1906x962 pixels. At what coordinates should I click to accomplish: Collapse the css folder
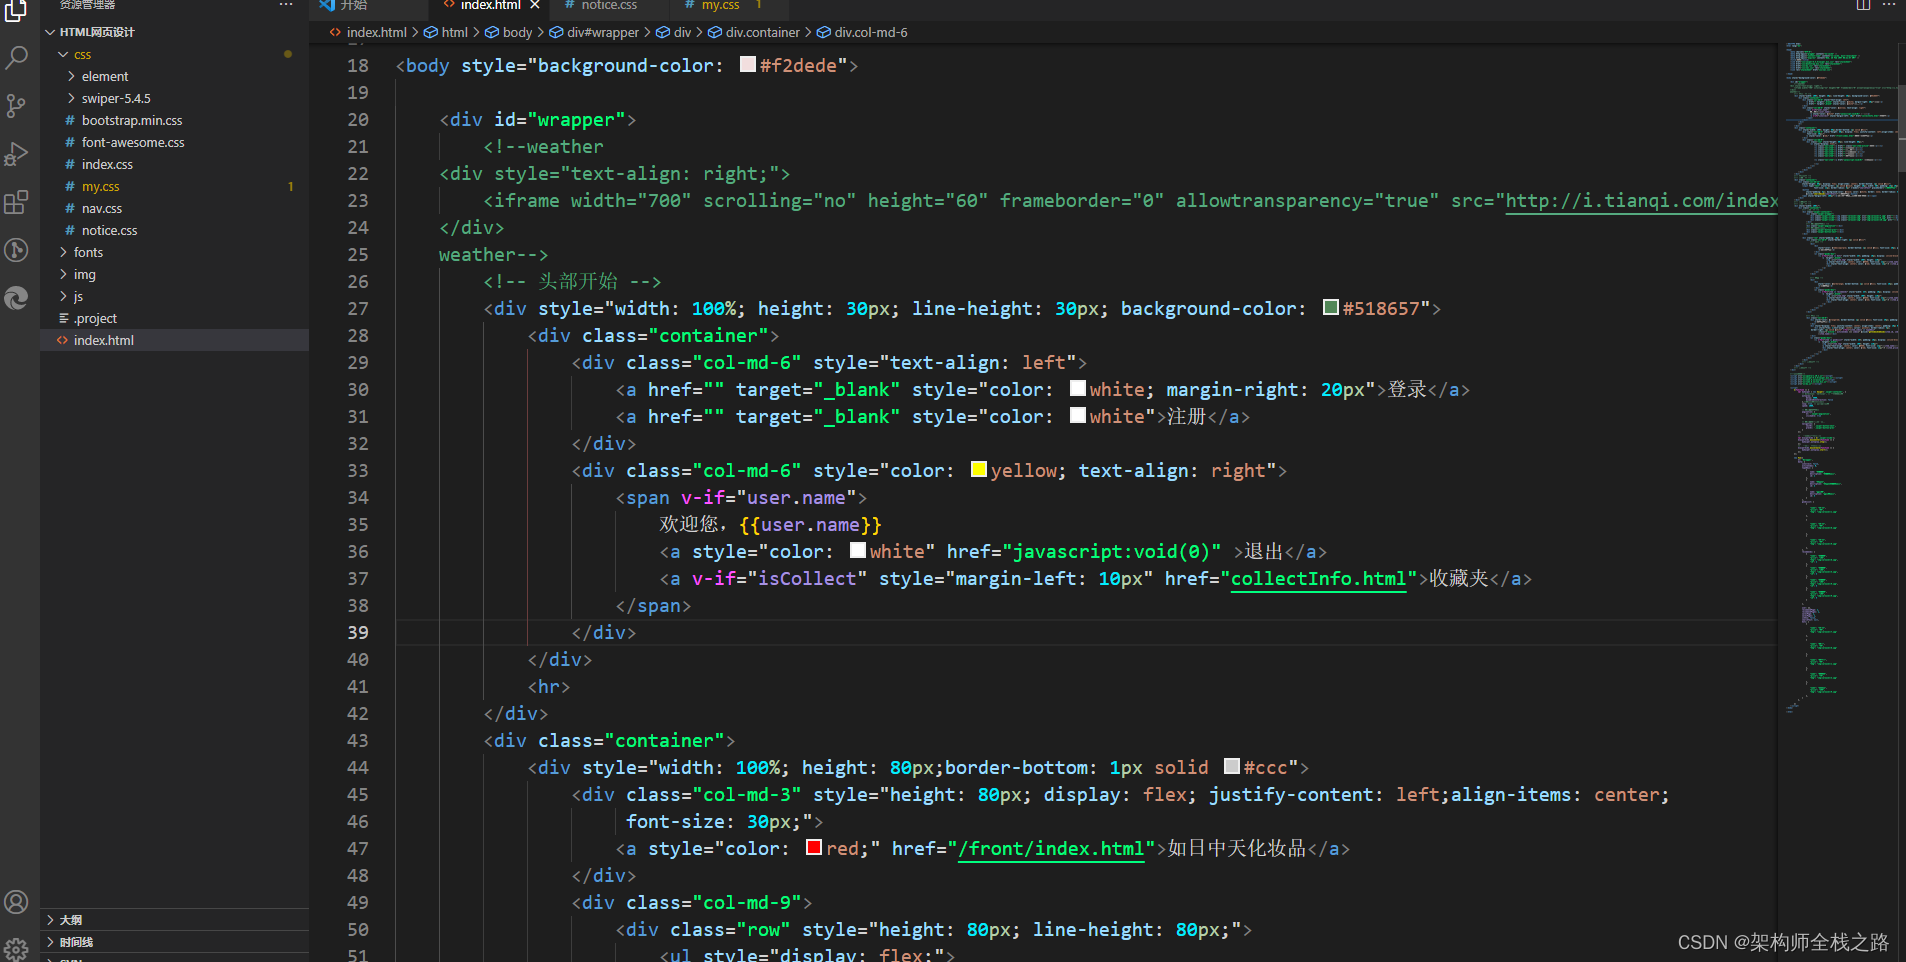[x=63, y=54]
